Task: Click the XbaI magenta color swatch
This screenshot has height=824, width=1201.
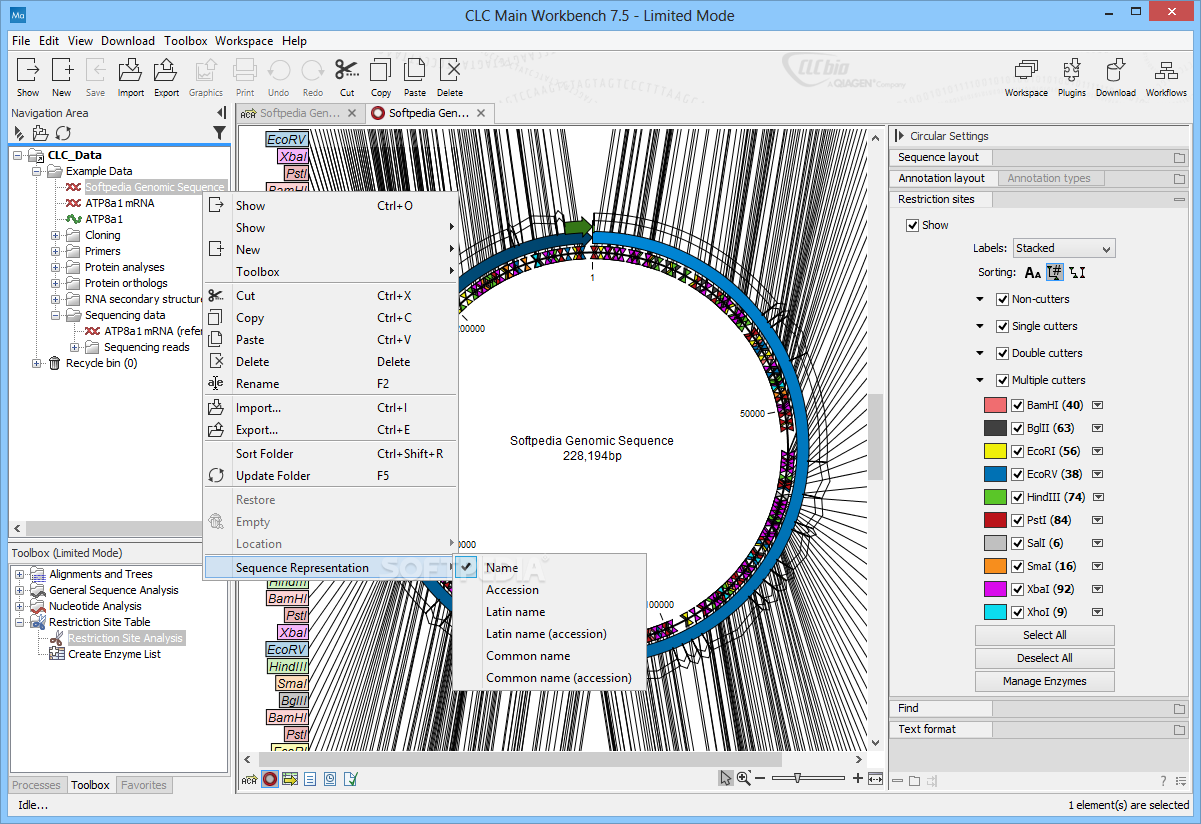Action: tap(995, 589)
